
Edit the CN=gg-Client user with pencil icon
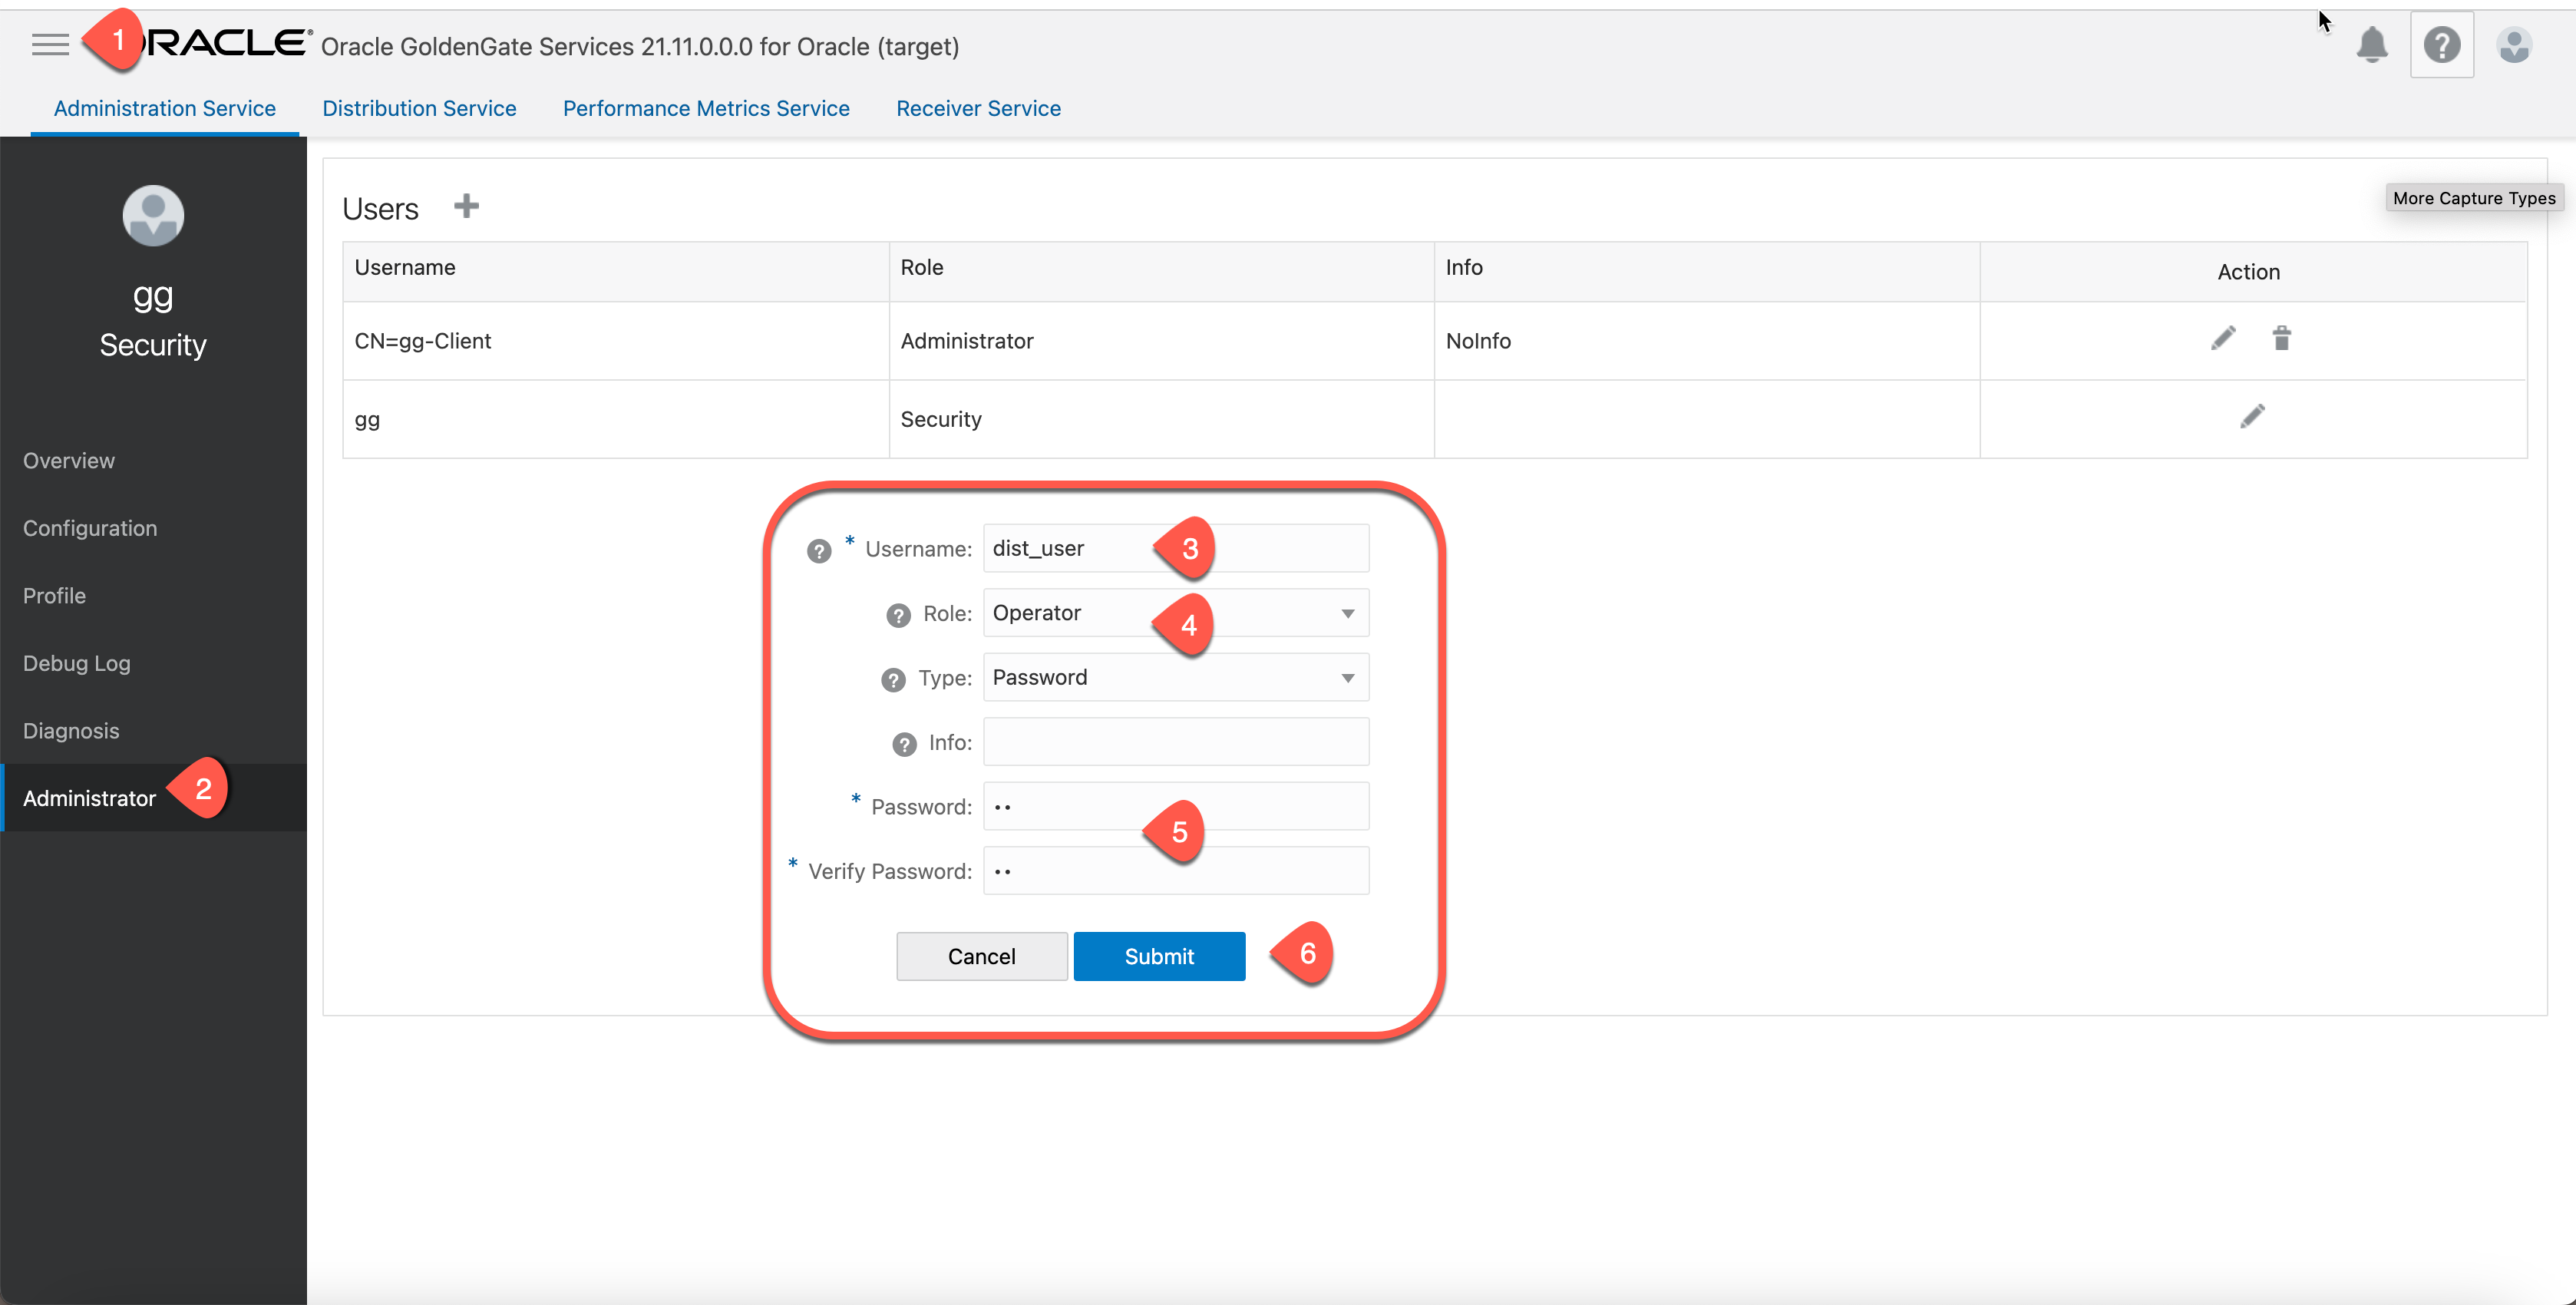pos(2222,339)
